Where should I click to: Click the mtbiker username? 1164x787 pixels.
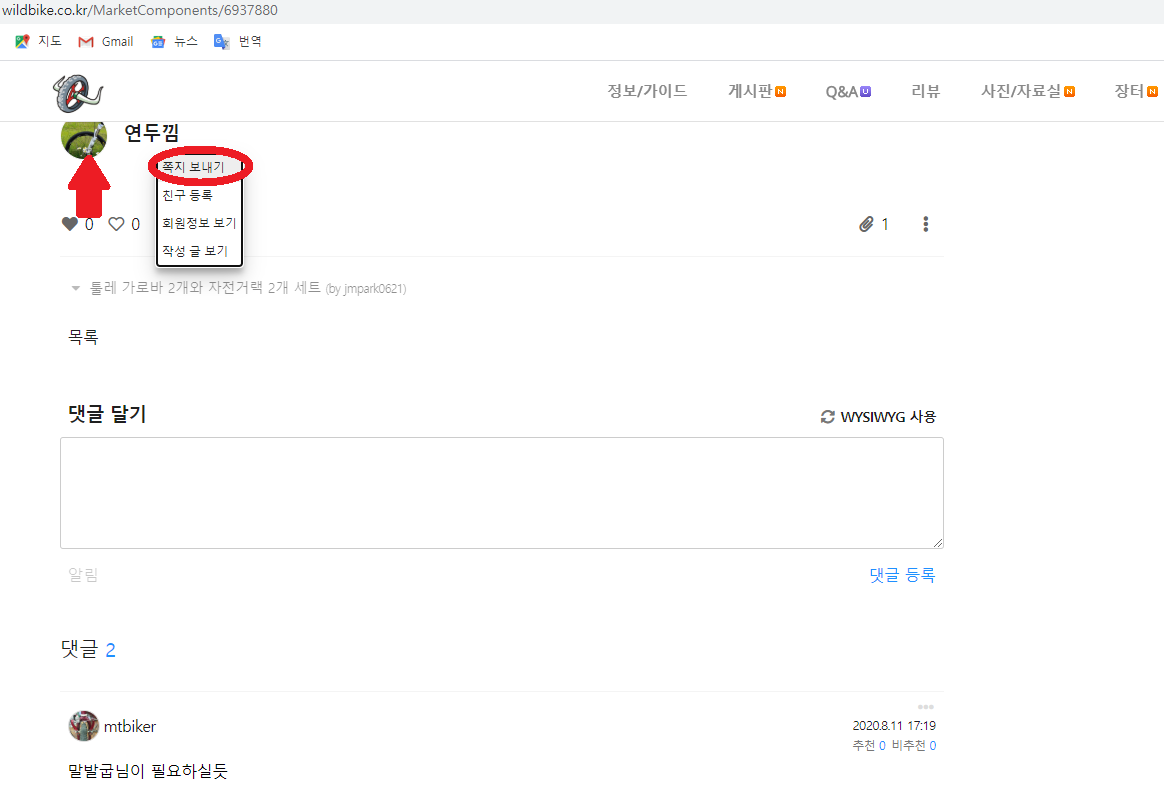click(x=130, y=726)
